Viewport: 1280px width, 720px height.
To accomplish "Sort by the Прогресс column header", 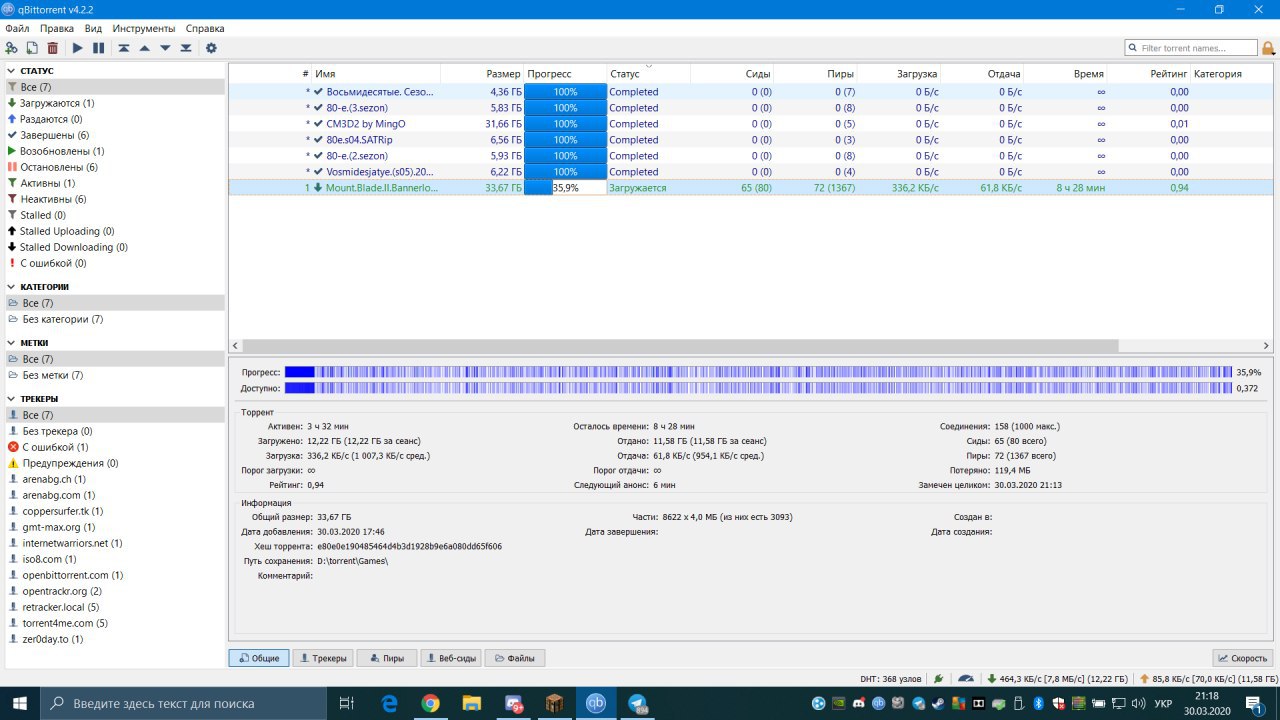I will click(565, 74).
